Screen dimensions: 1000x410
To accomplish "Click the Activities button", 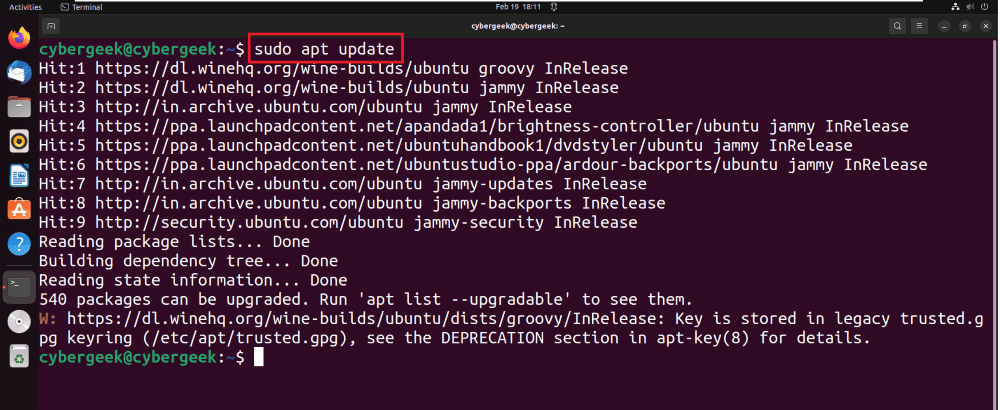I will point(25,7).
